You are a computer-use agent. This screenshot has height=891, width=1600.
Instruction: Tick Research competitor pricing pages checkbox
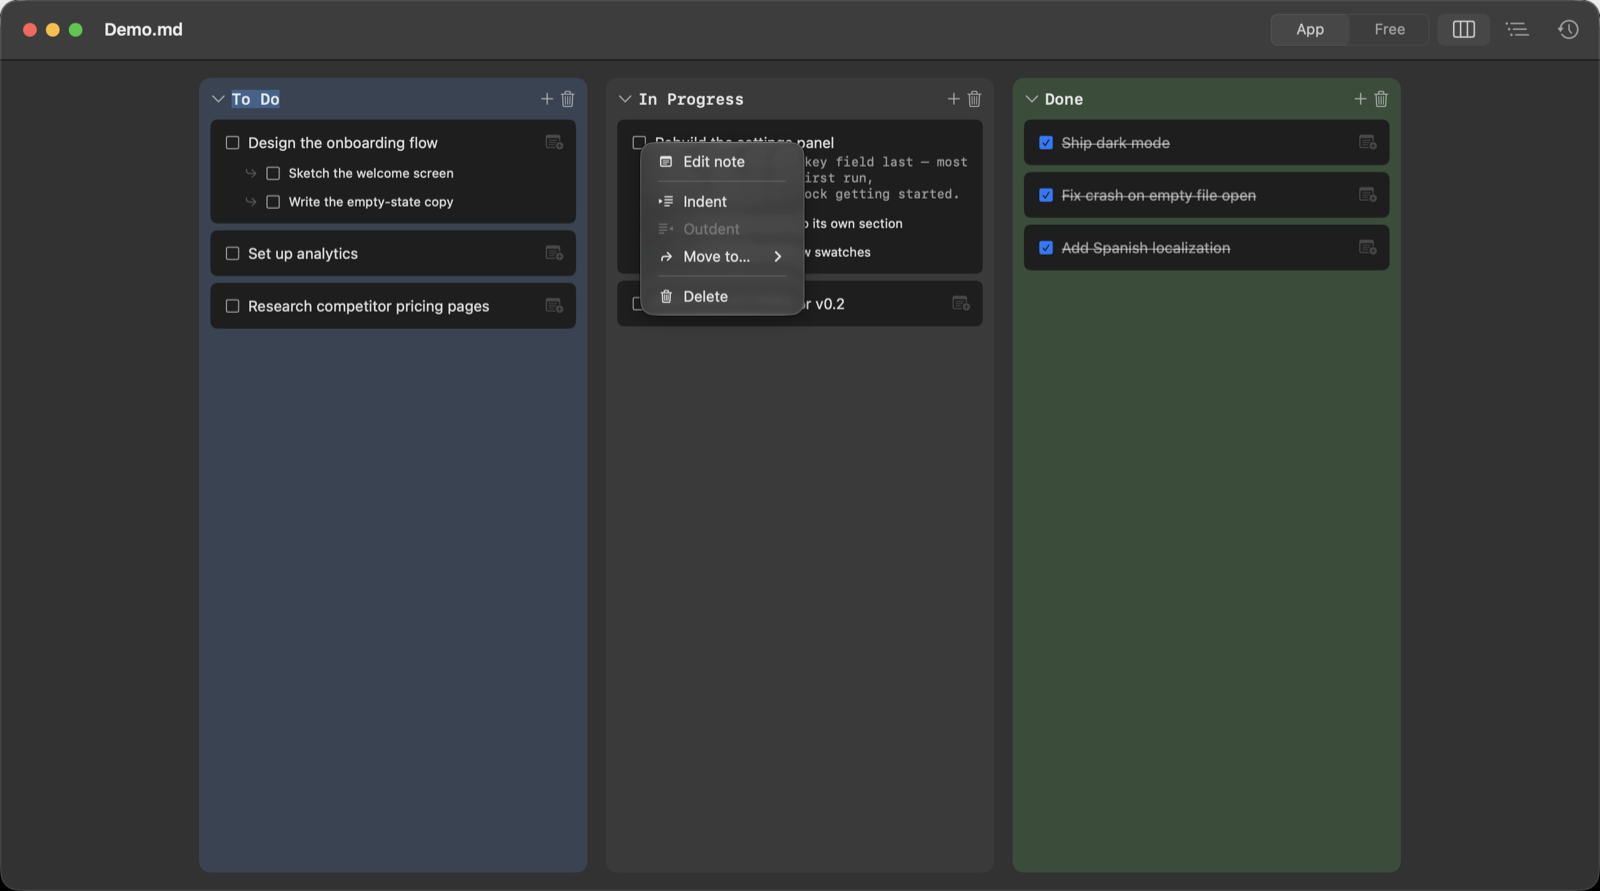[x=232, y=306]
